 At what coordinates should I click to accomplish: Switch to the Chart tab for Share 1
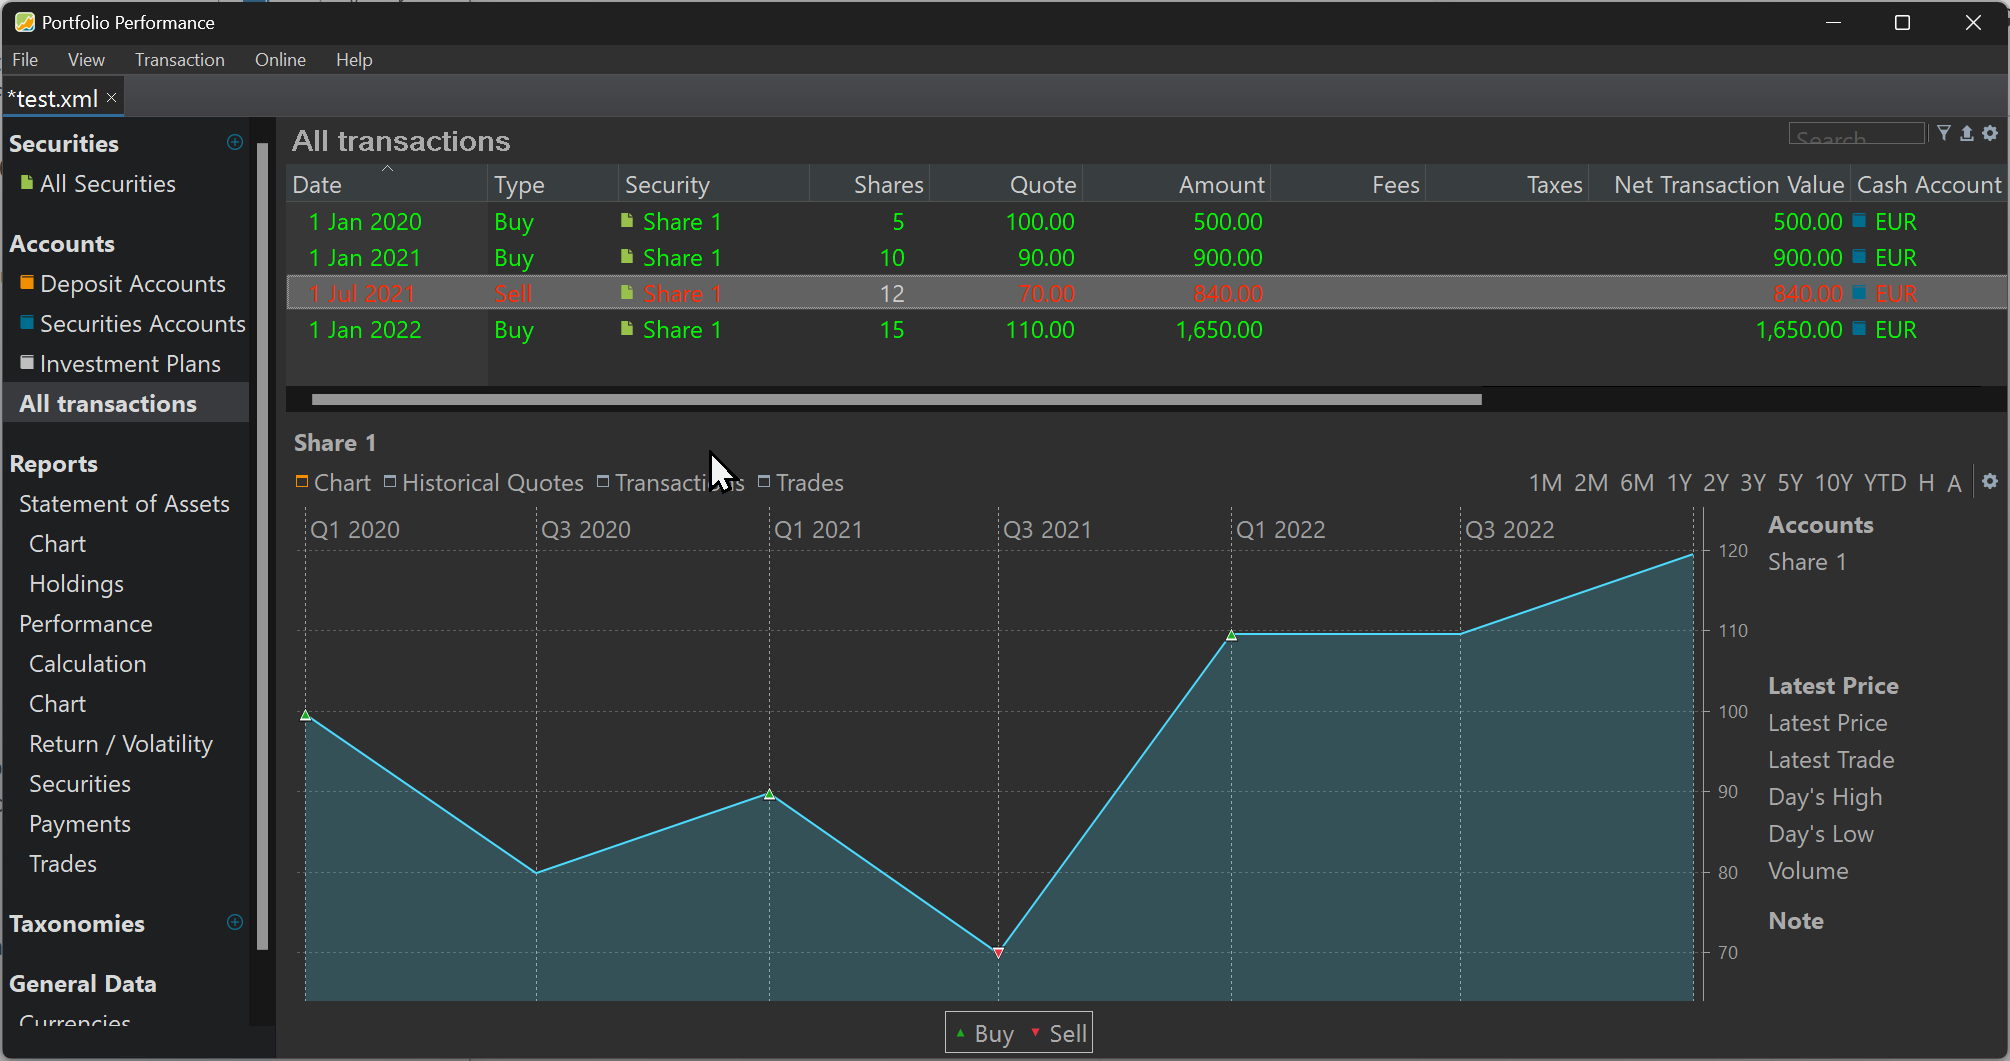click(x=333, y=483)
